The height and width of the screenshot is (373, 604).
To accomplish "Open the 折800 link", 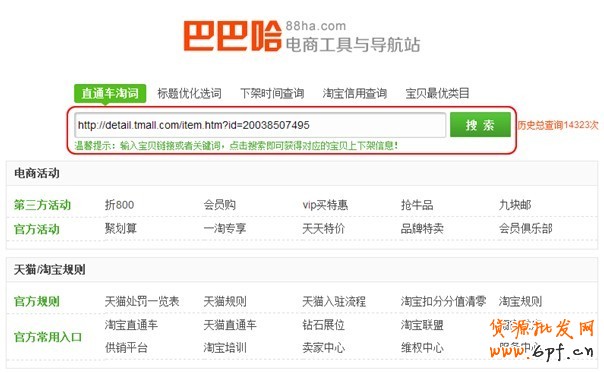I will point(119,205).
